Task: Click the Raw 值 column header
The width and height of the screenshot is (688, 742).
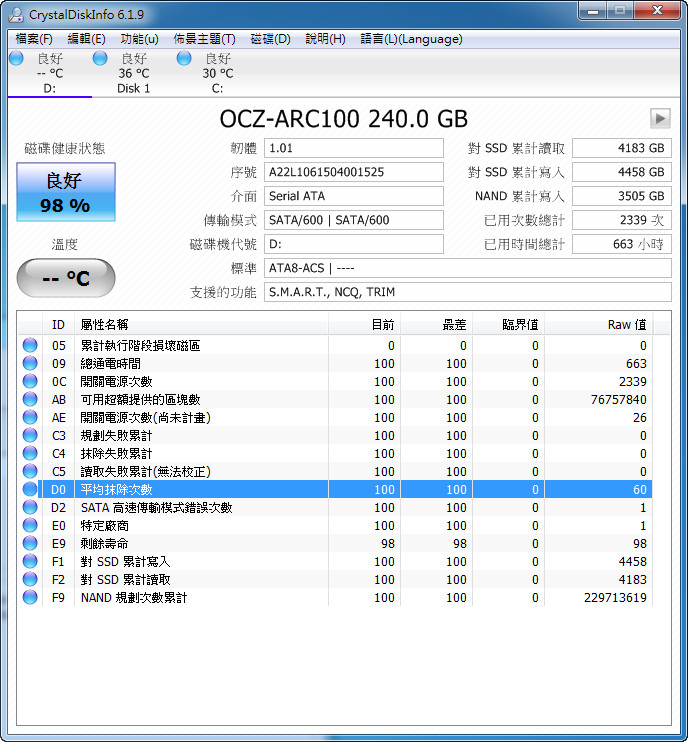Action: pyautogui.click(x=598, y=325)
